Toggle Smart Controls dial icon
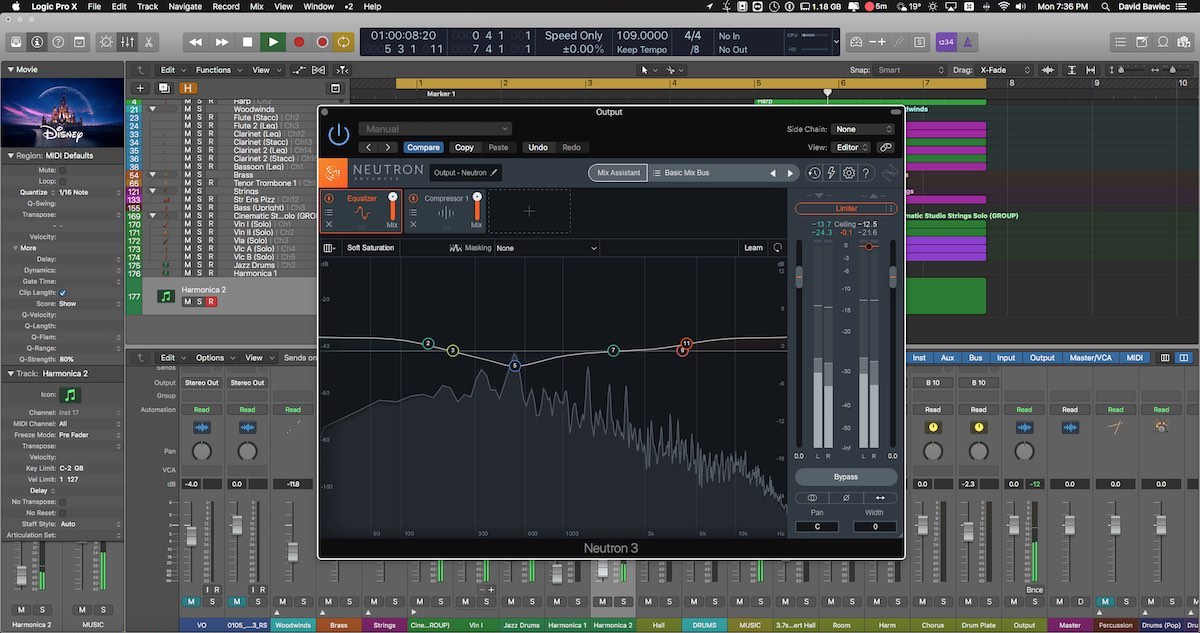Screen dimensions: 1200x633 (x=107, y=42)
